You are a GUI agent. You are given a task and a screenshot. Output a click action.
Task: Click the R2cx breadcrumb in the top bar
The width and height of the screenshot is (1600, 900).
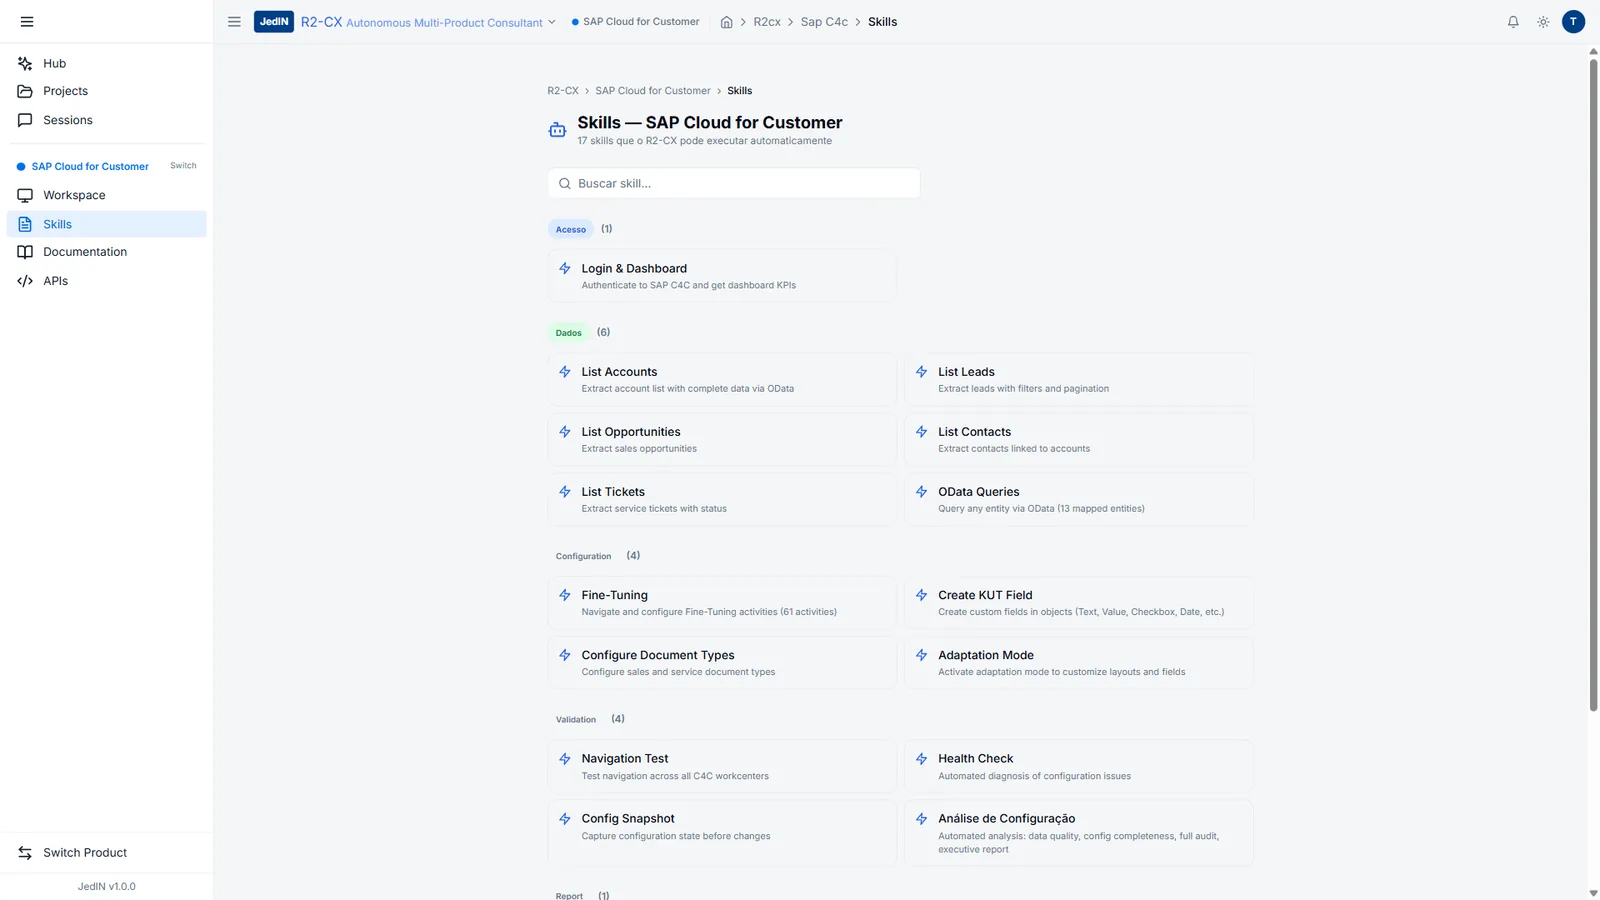pos(767,22)
